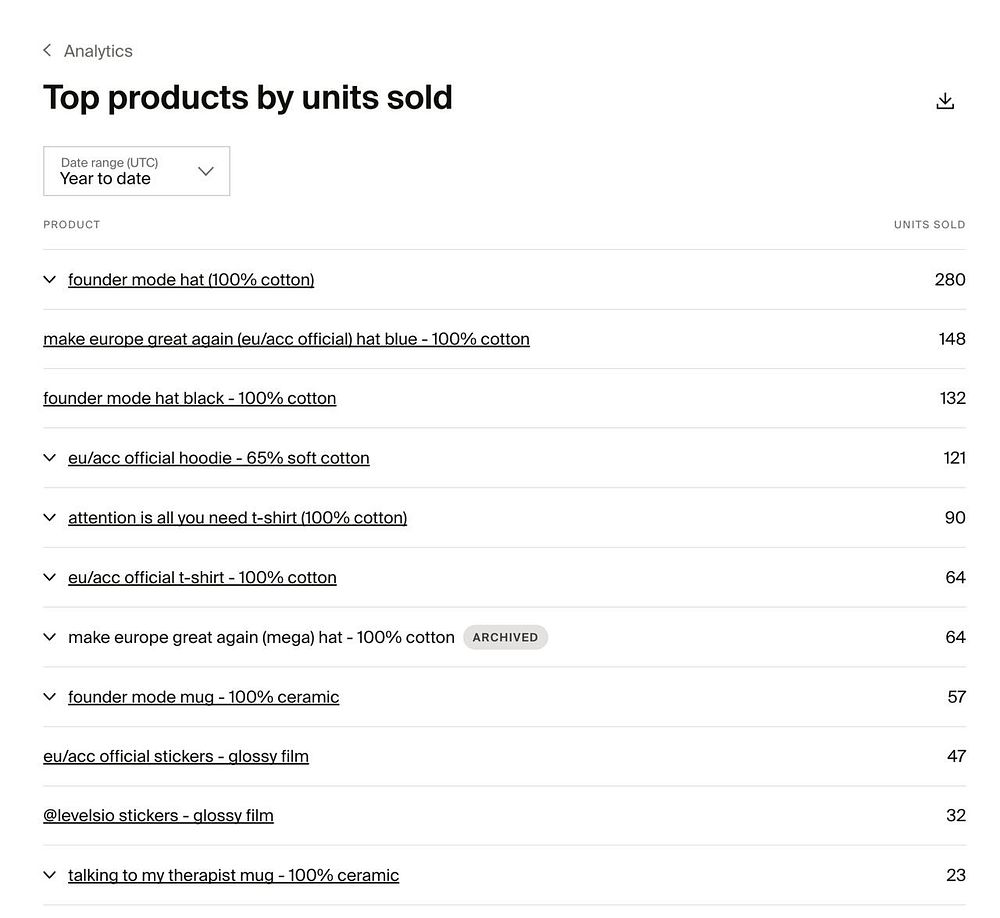1000x918 pixels.
Task: Click the back arrow beside Analytics
Action: point(47,51)
